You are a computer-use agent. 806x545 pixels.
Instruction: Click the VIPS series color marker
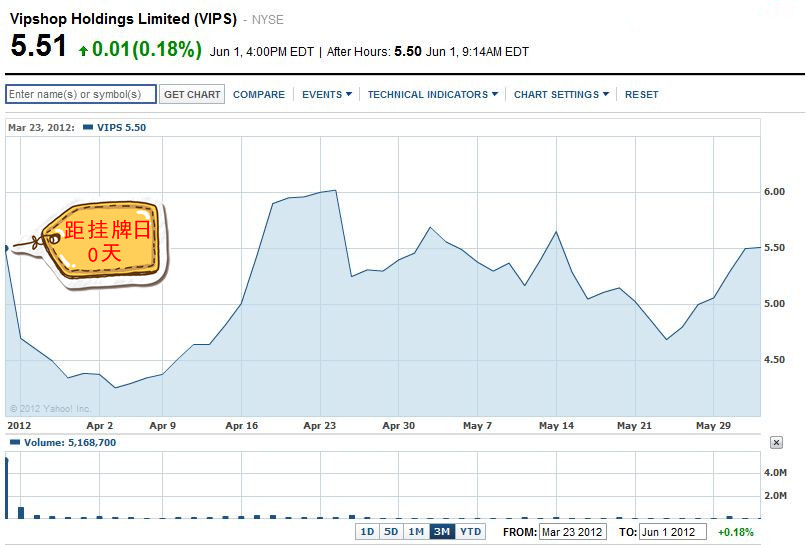click(x=88, y=127)
